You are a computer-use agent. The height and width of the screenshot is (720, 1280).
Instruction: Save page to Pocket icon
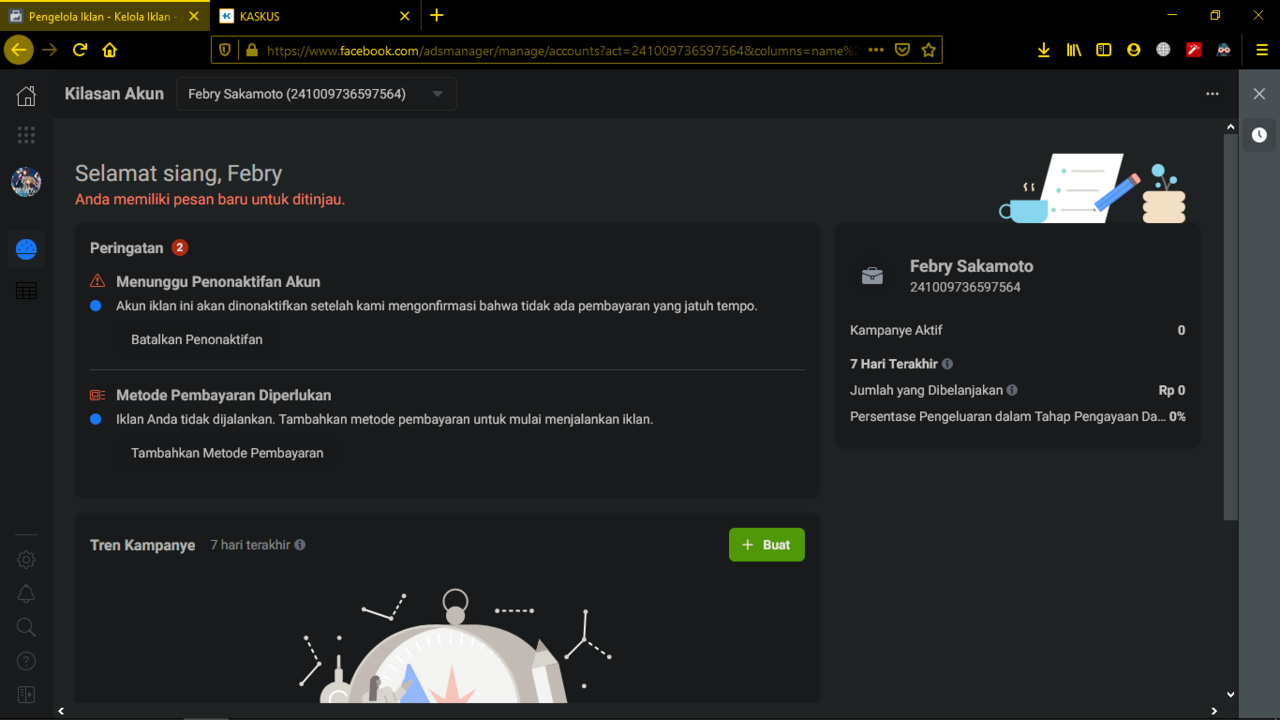(902, 49)
